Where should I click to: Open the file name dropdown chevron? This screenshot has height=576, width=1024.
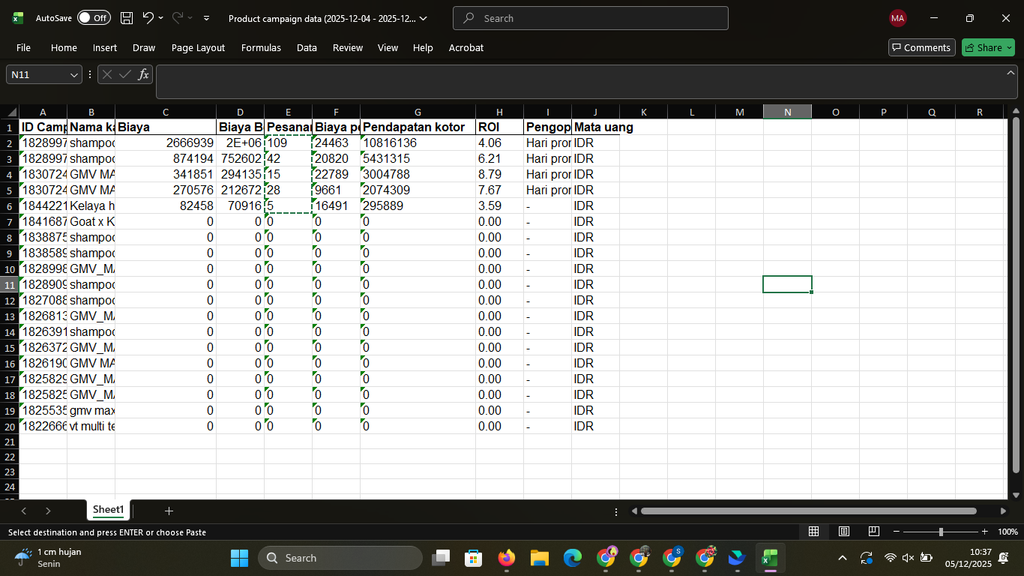423,18
